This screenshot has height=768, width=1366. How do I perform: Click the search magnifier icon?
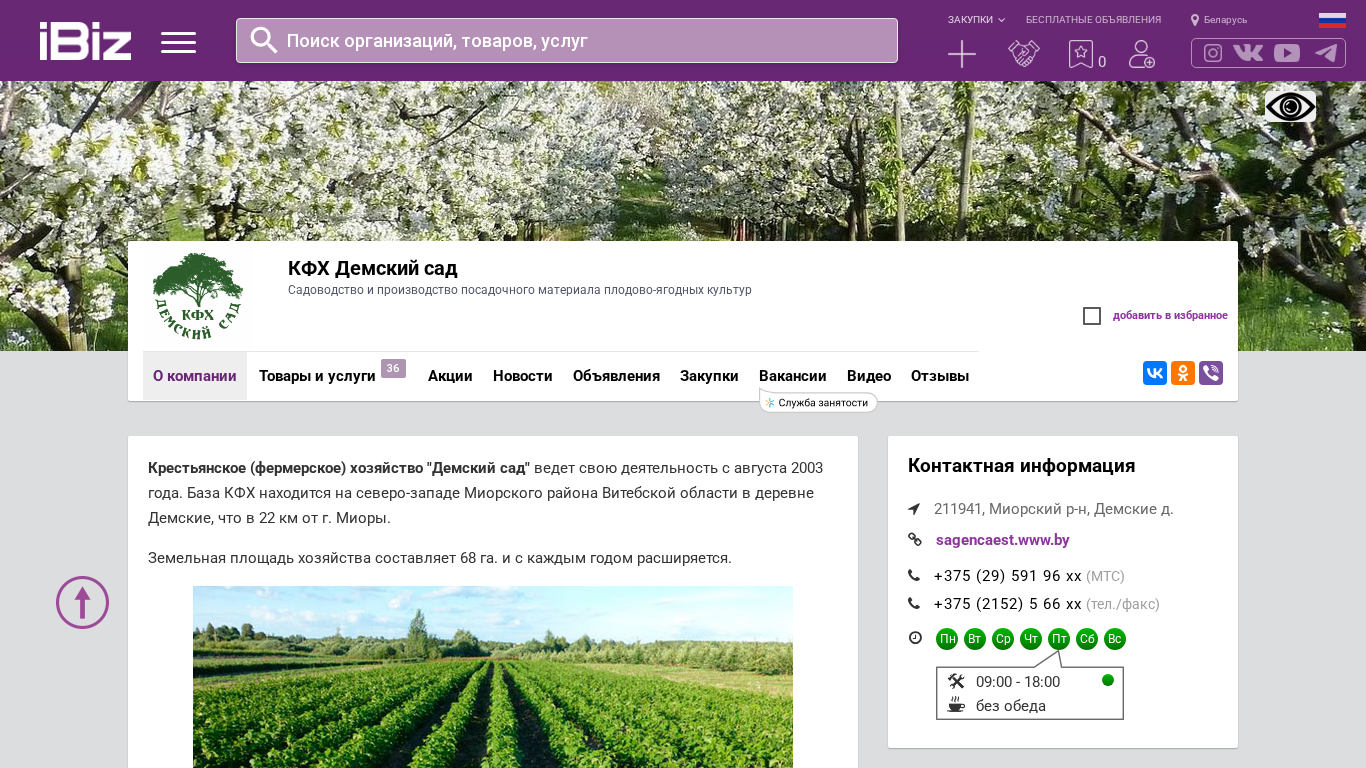(263, 40)
